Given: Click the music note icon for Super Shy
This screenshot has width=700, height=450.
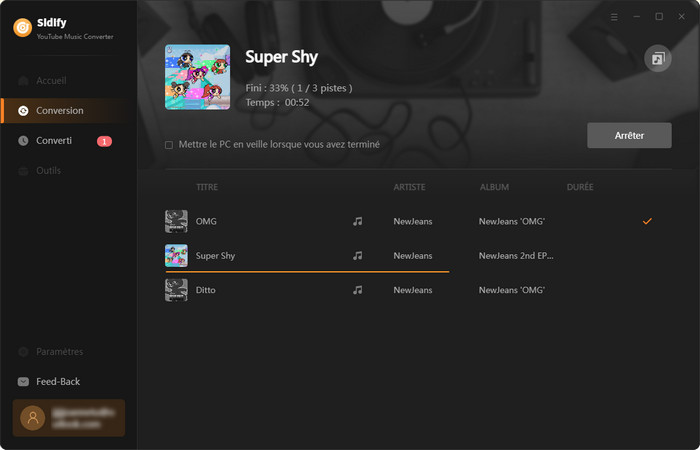Looking at the screenshot, I should 358,256.
